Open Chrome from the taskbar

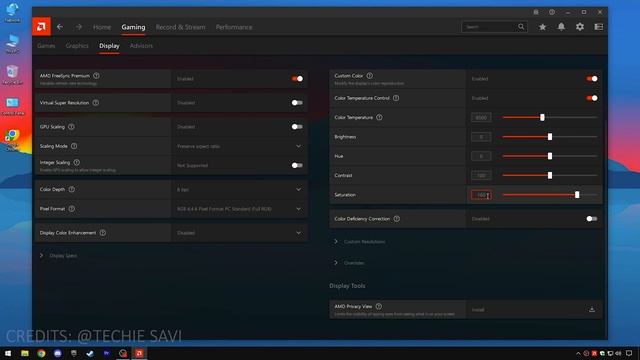pos(41,353)
